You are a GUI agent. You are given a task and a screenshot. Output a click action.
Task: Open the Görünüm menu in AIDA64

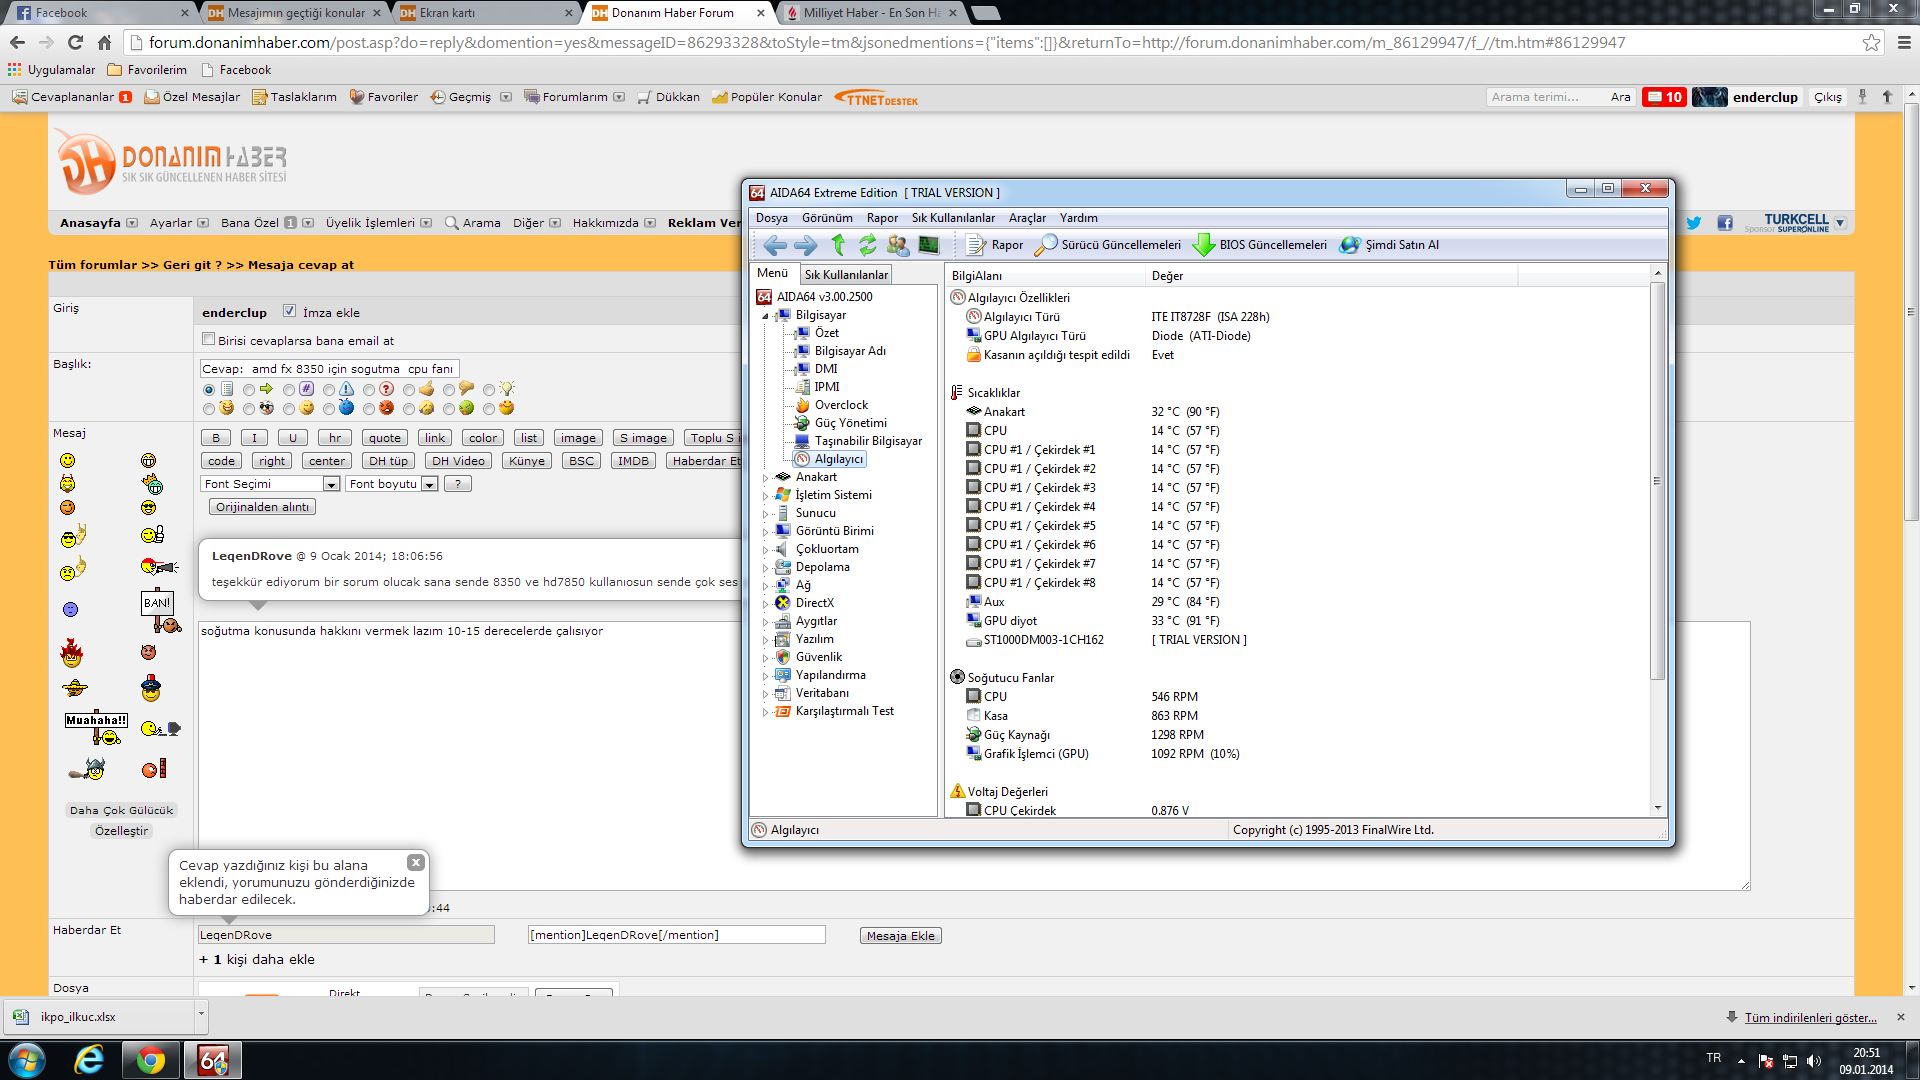pos(827,218)
